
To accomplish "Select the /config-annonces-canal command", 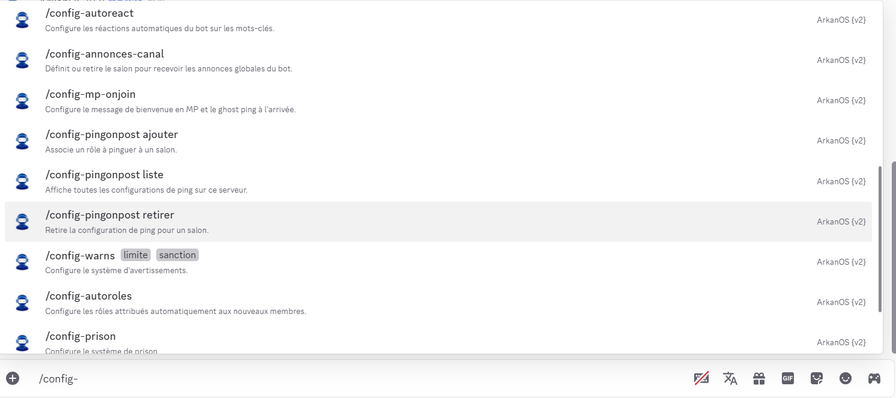I will (x=438, y=61).
